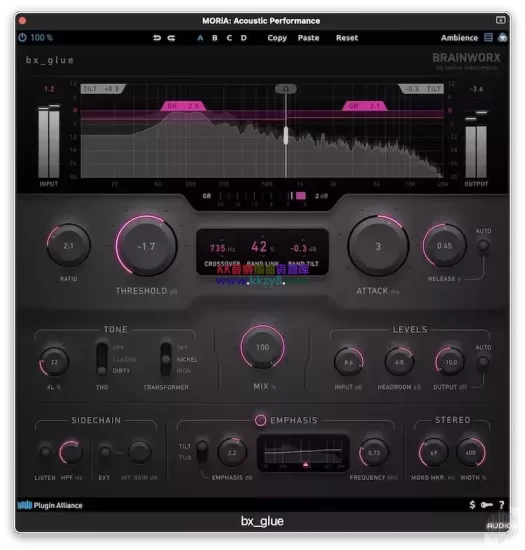Toggle the AUTO output level button

[483, 362]
